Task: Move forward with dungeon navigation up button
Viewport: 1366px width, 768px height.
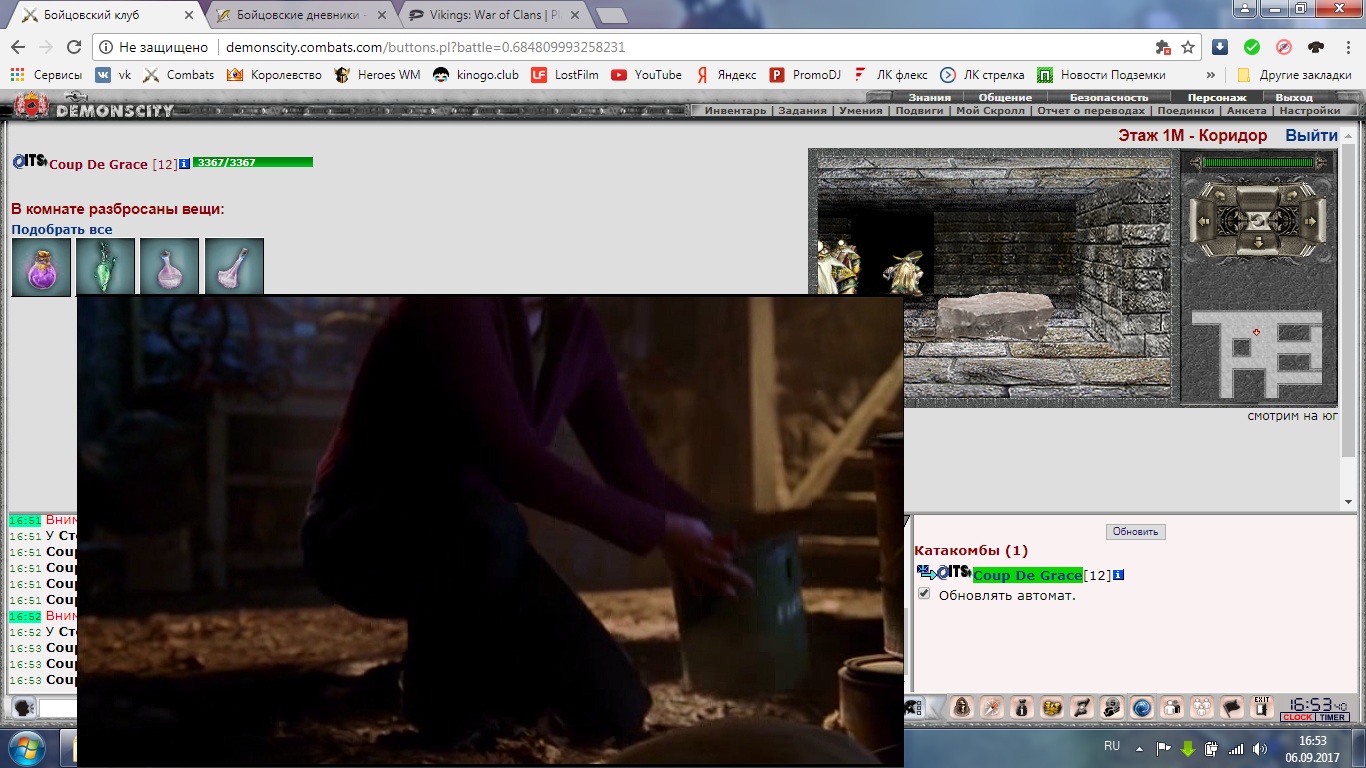Action: click(x=1257, y=197)
